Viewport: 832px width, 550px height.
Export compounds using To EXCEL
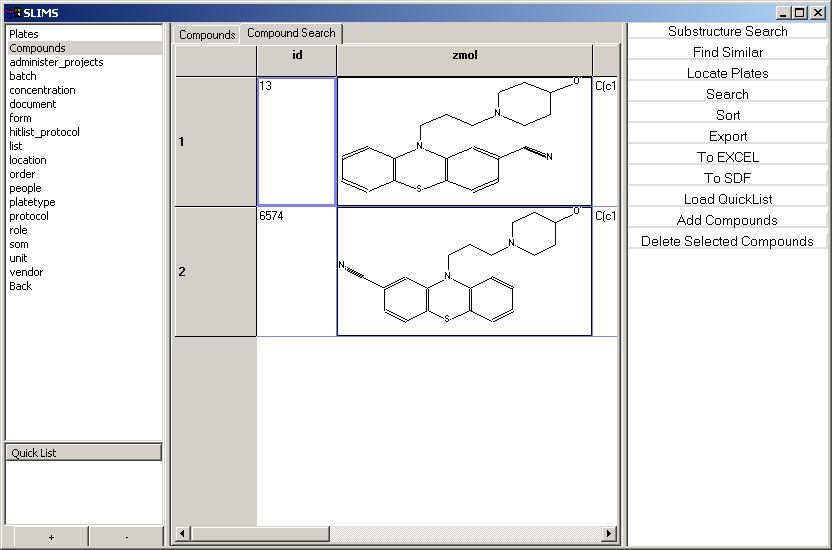[x=727, y=158]
